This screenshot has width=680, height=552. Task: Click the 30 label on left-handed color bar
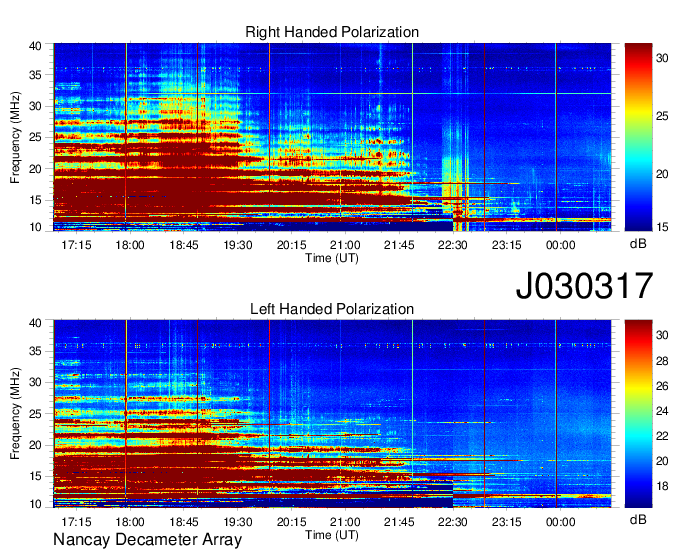point(662,335)
